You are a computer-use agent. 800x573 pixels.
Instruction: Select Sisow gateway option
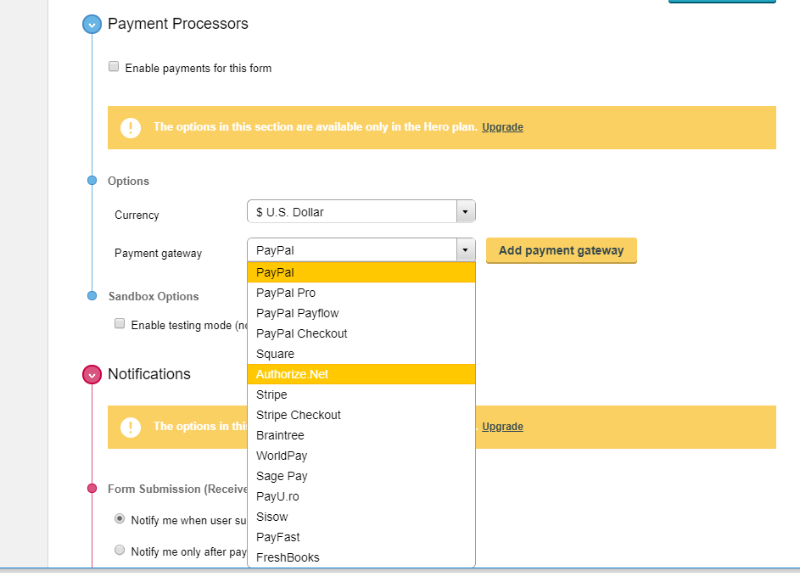(361, 517)
